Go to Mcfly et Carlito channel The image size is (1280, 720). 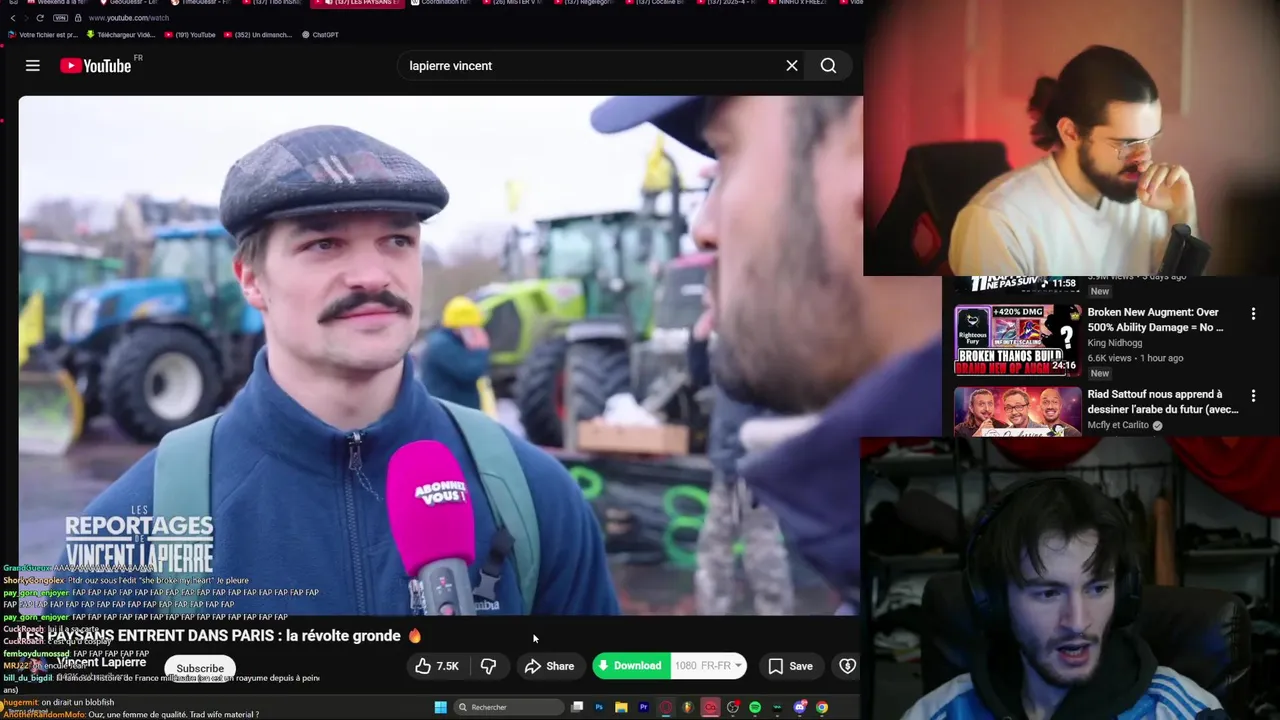[x=1118, y=425]
